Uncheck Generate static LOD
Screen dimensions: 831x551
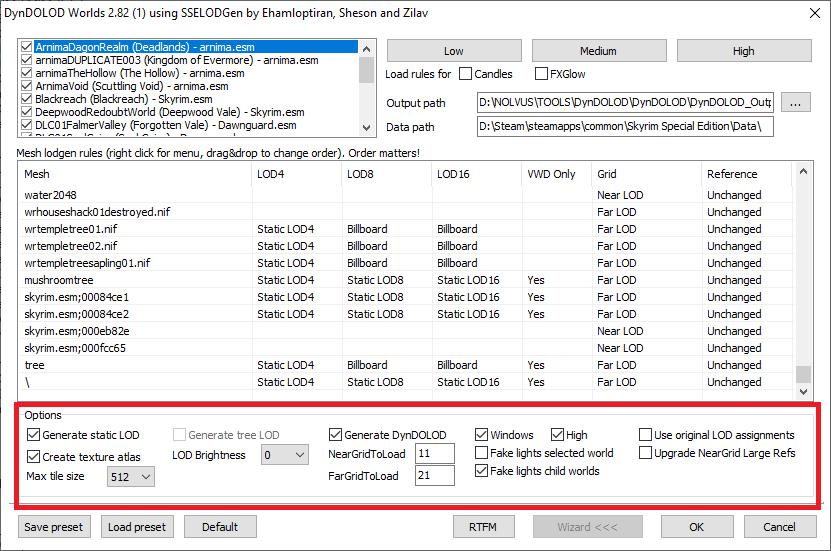tap(33, 435)
